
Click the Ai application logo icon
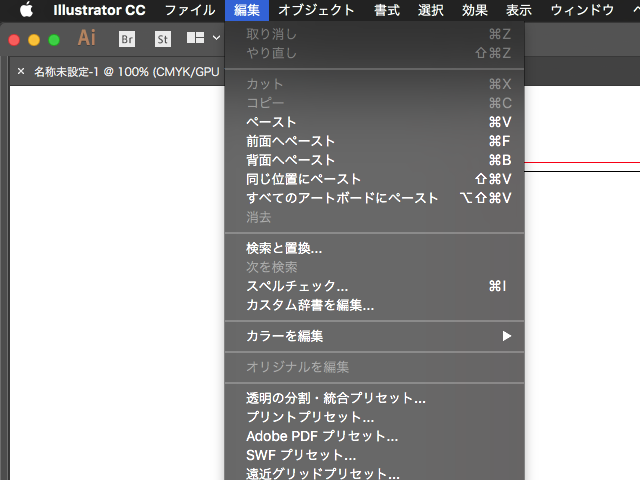click(x=87, y=38)
